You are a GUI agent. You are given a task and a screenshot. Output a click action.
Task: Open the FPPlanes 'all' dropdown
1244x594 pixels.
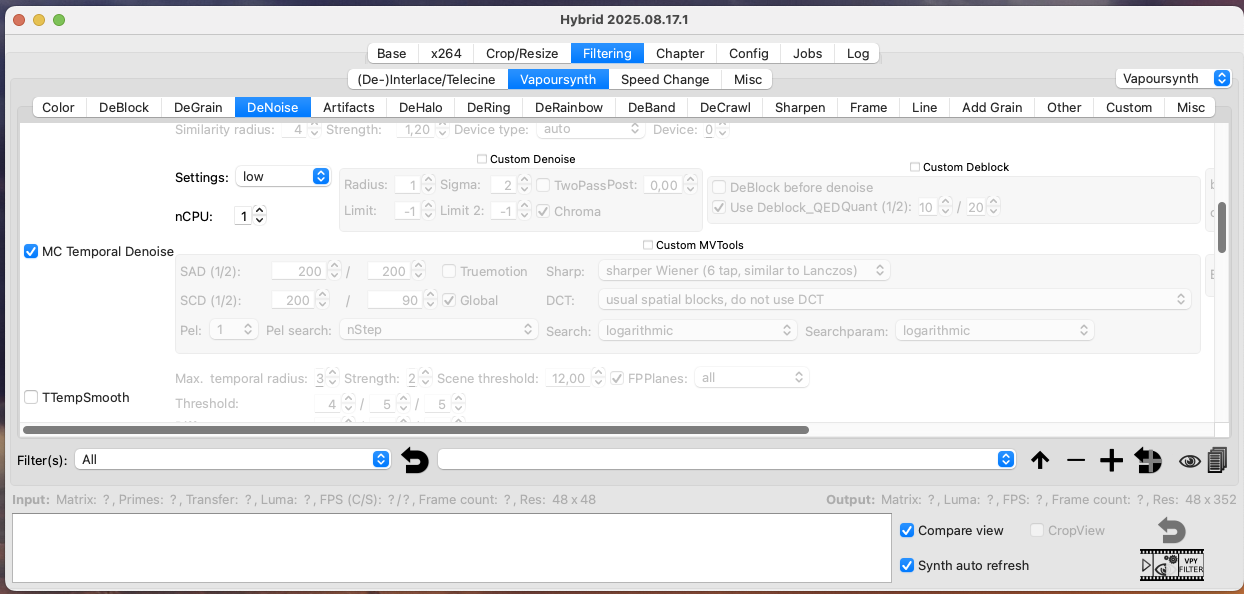(752, 378)
